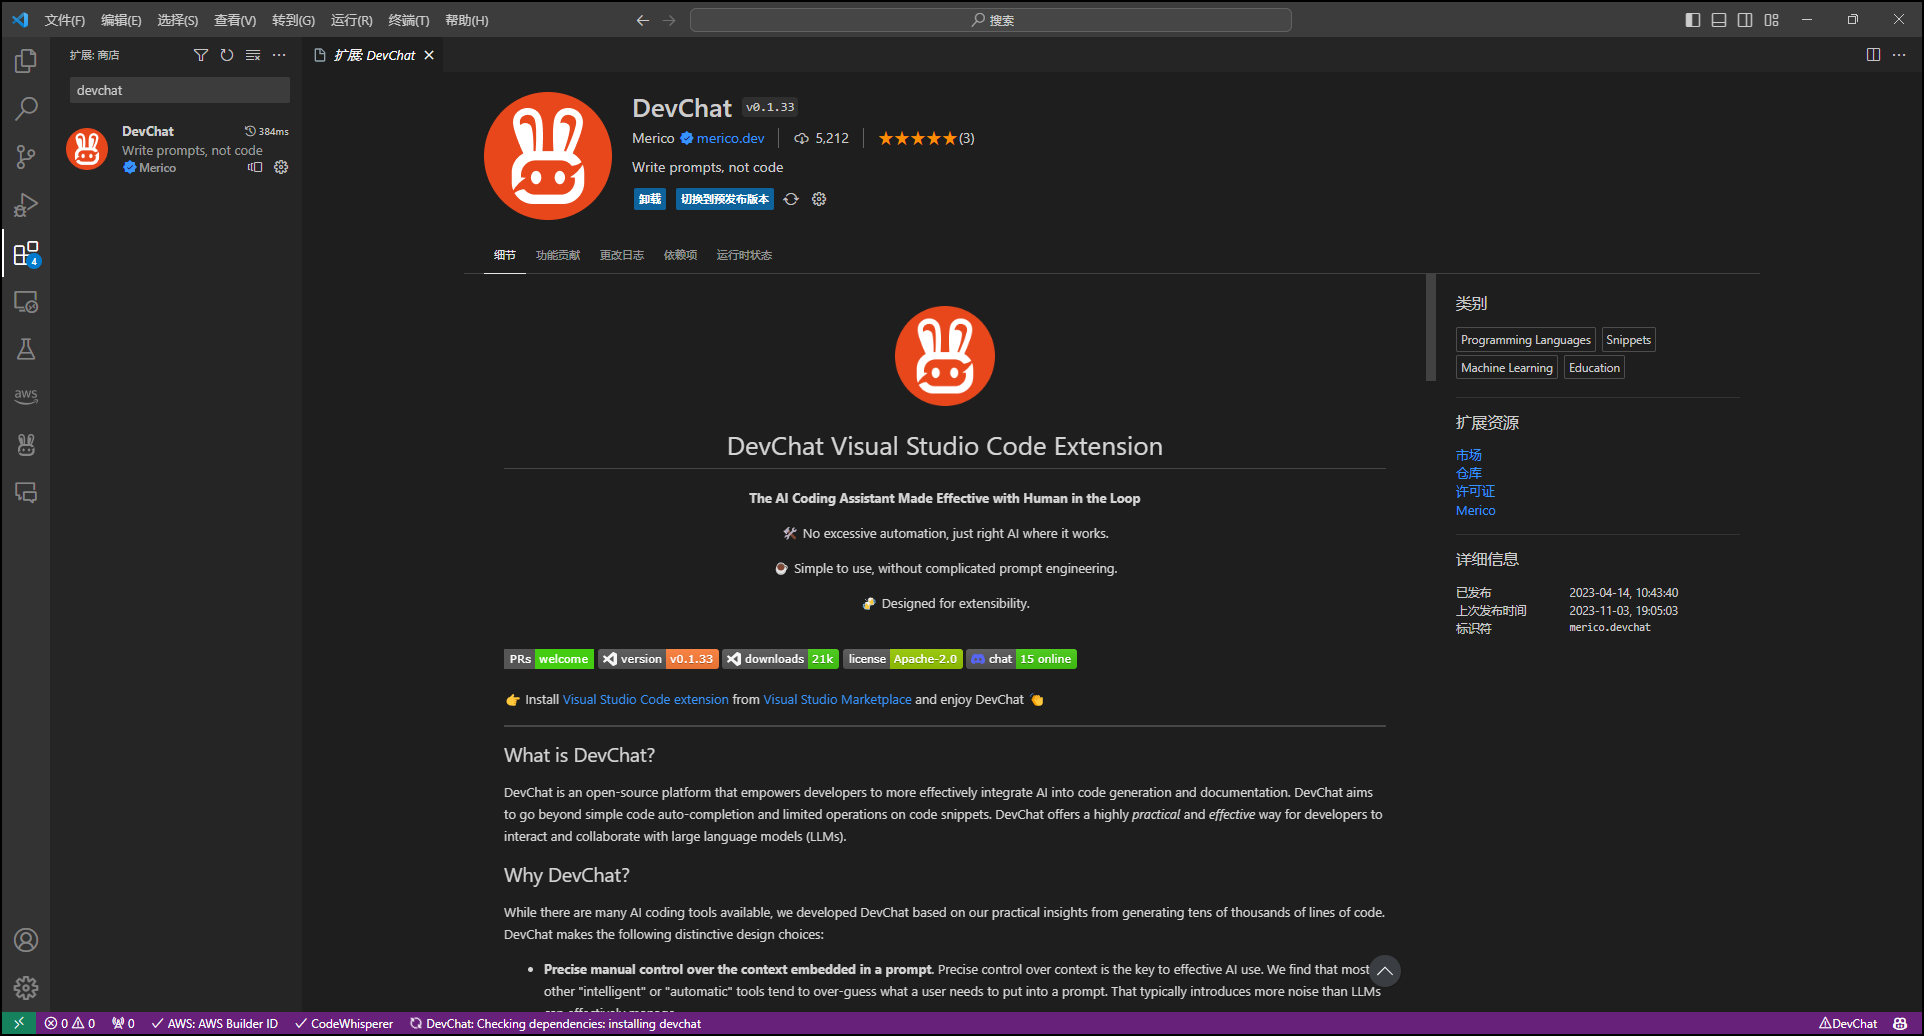Click the DevChat list item manage gear
1924x1036 pixels.
281,167
